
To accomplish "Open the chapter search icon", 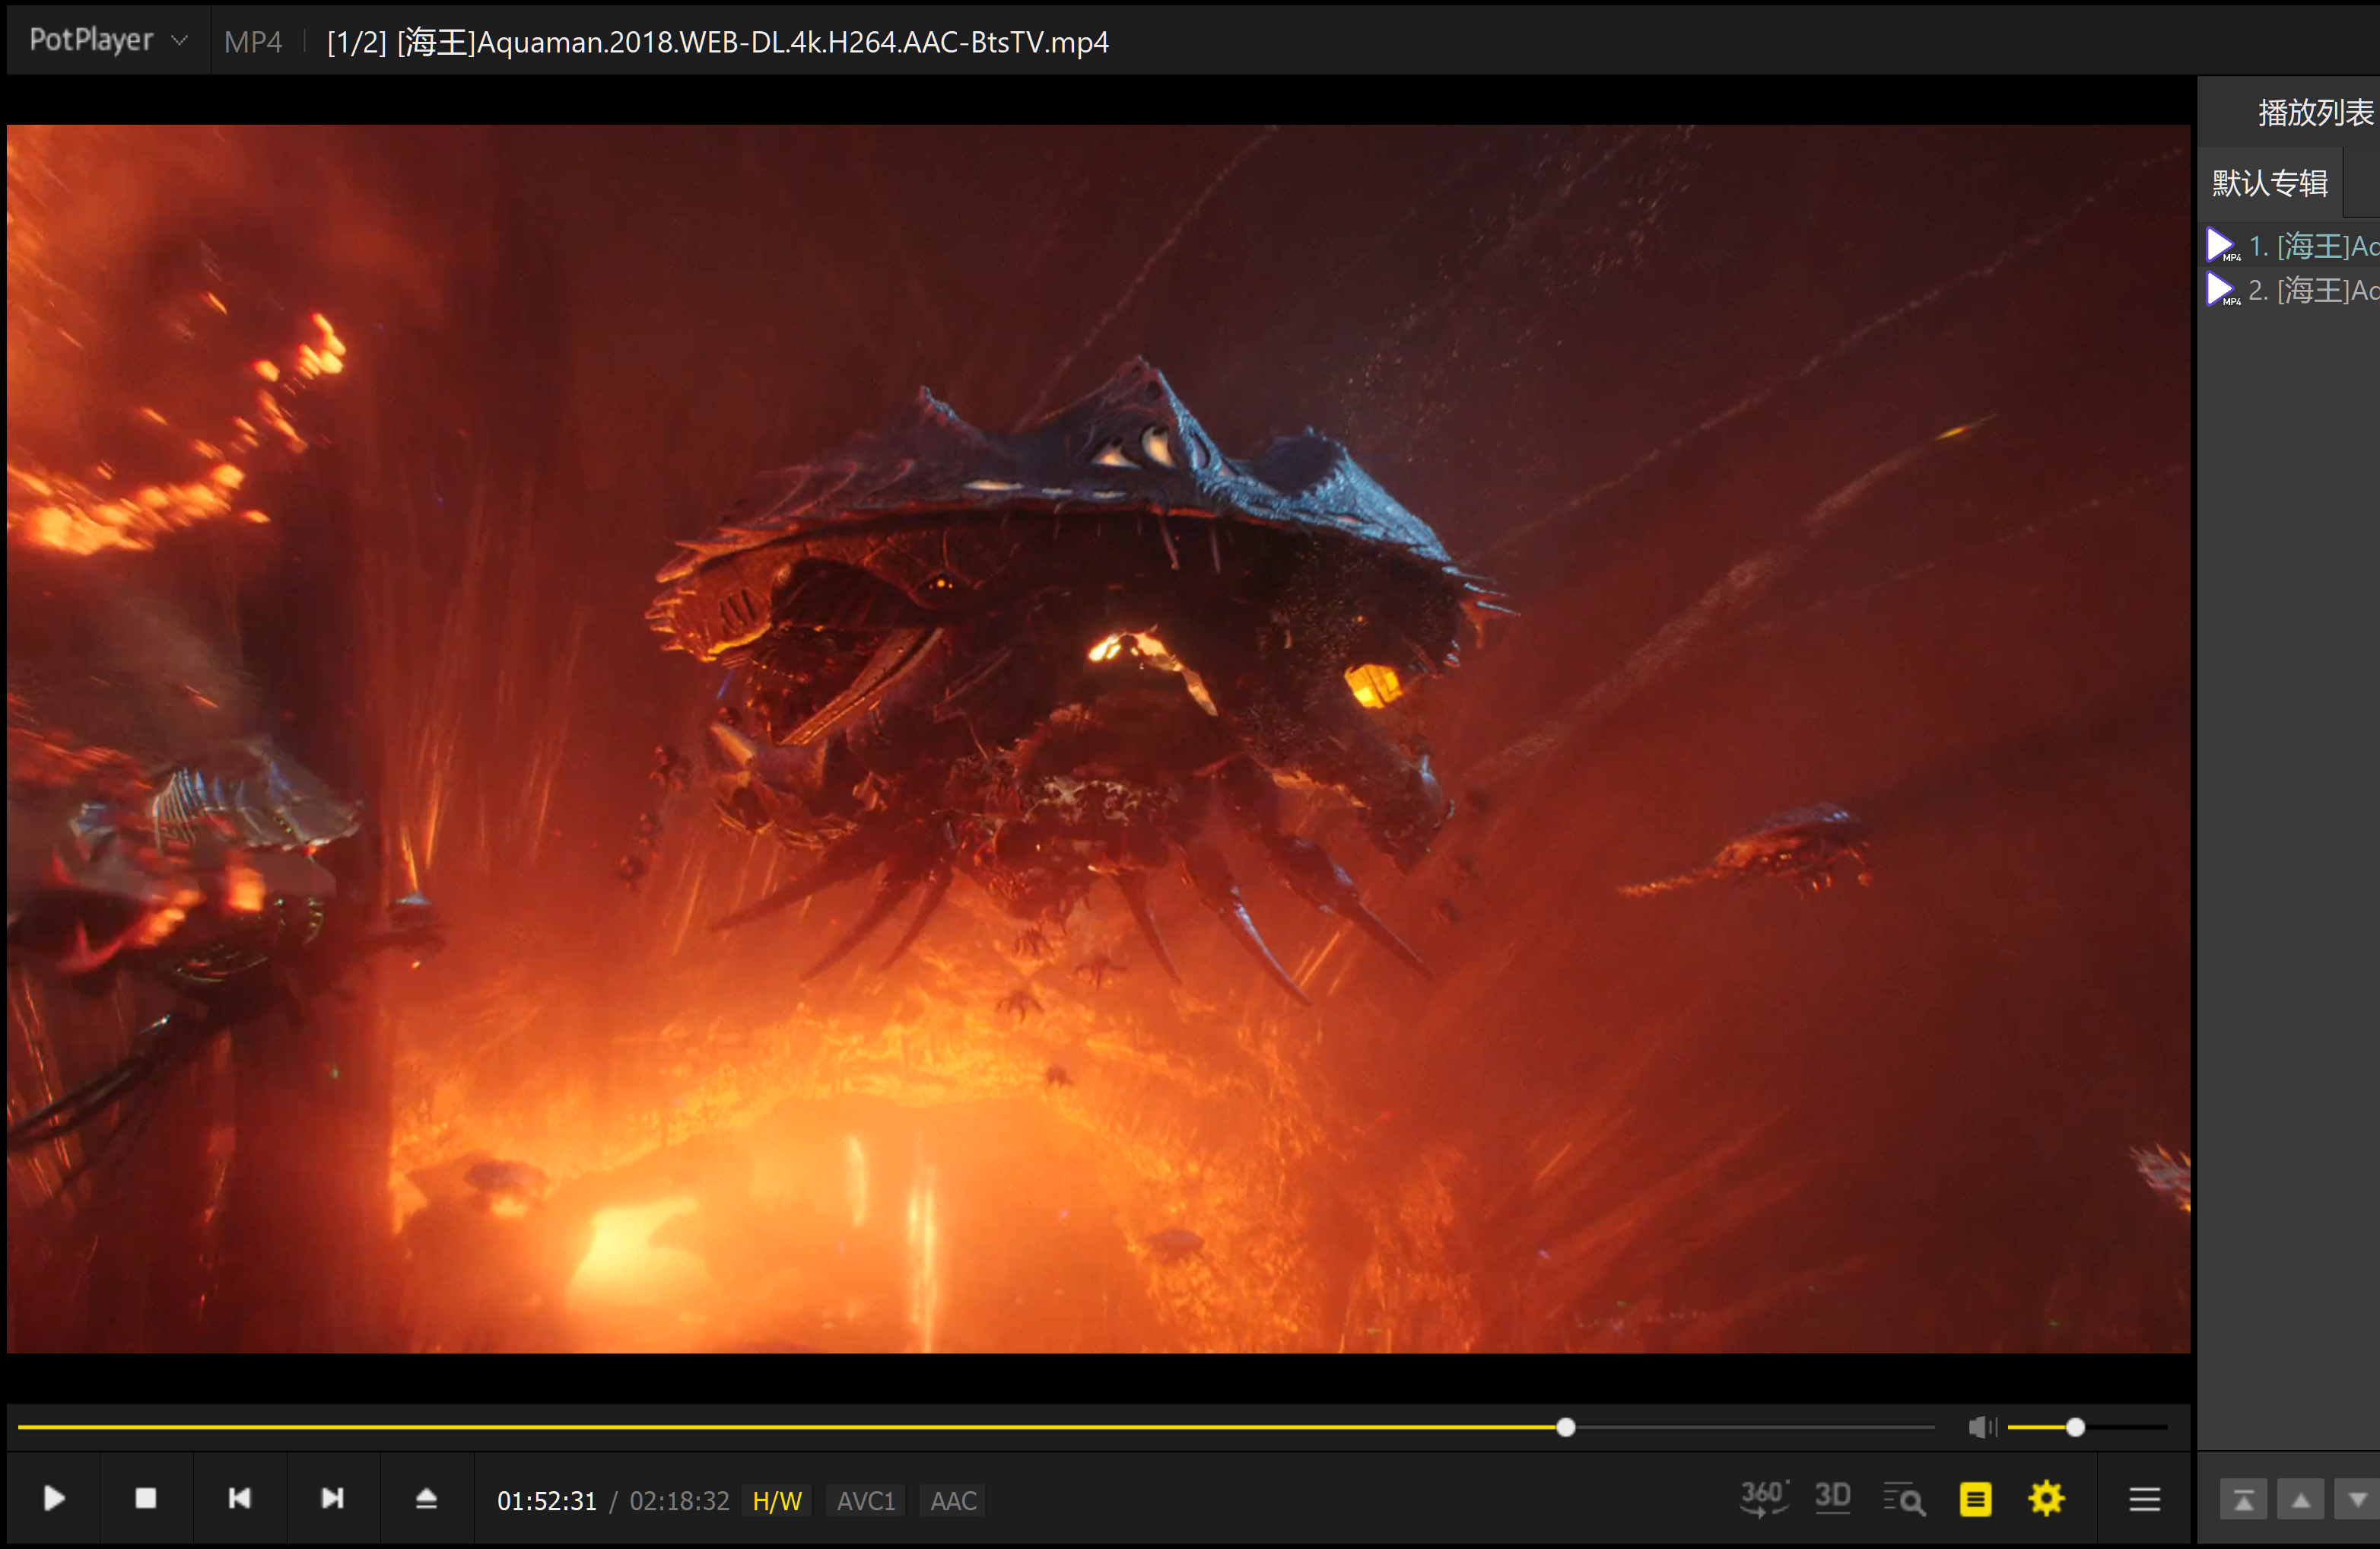I will click(x=1904, y=1499).
